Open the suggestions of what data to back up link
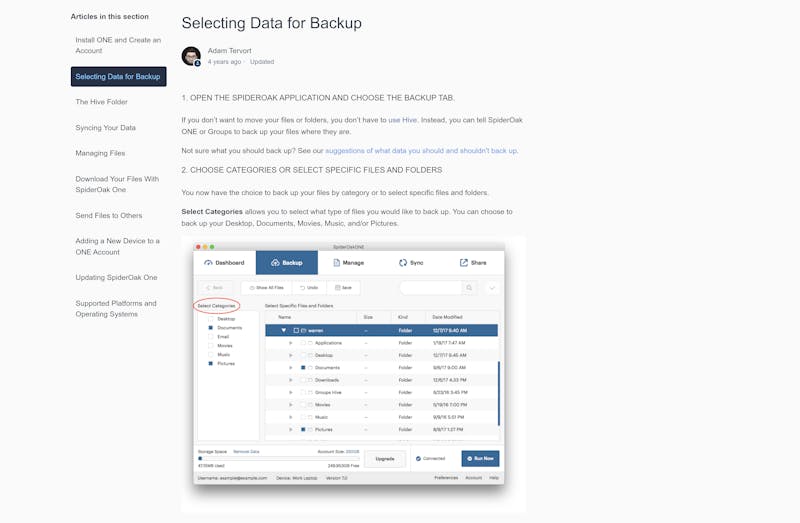The image size is (800, 523). point(421,151)
